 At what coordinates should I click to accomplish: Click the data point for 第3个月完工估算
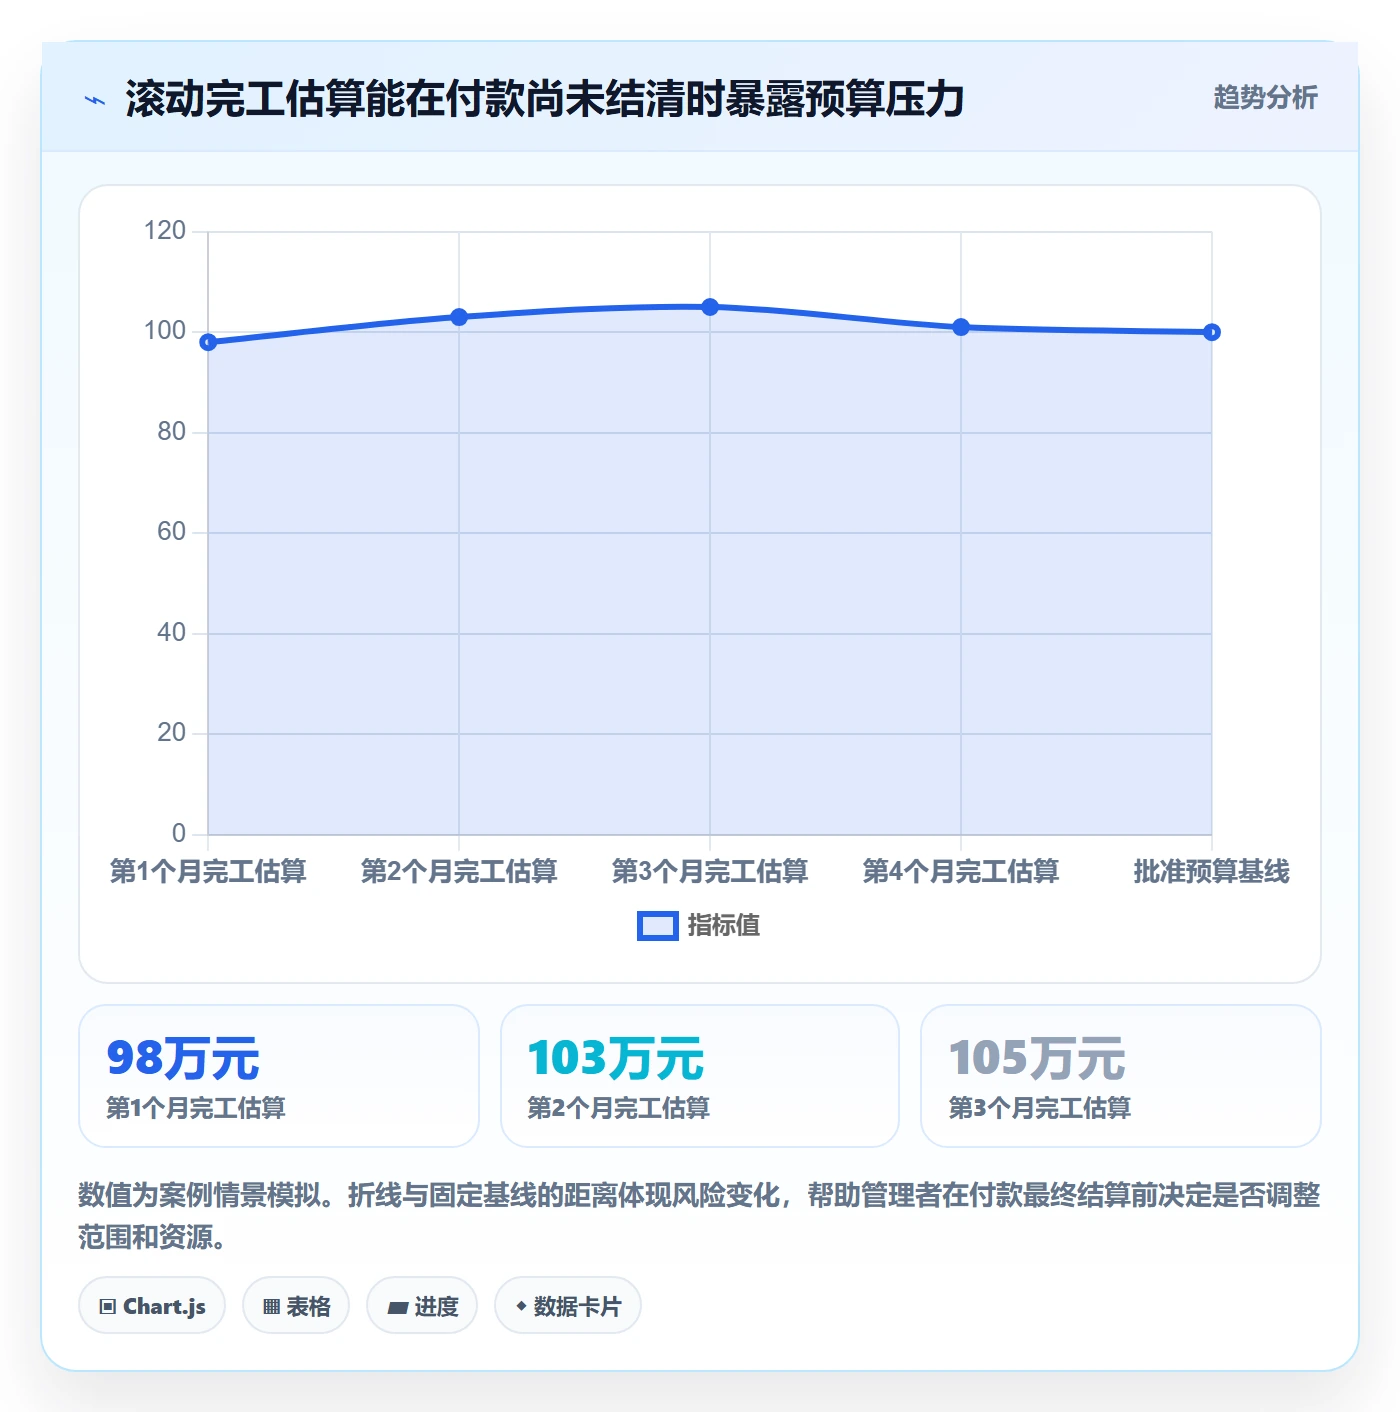point(710,307)
